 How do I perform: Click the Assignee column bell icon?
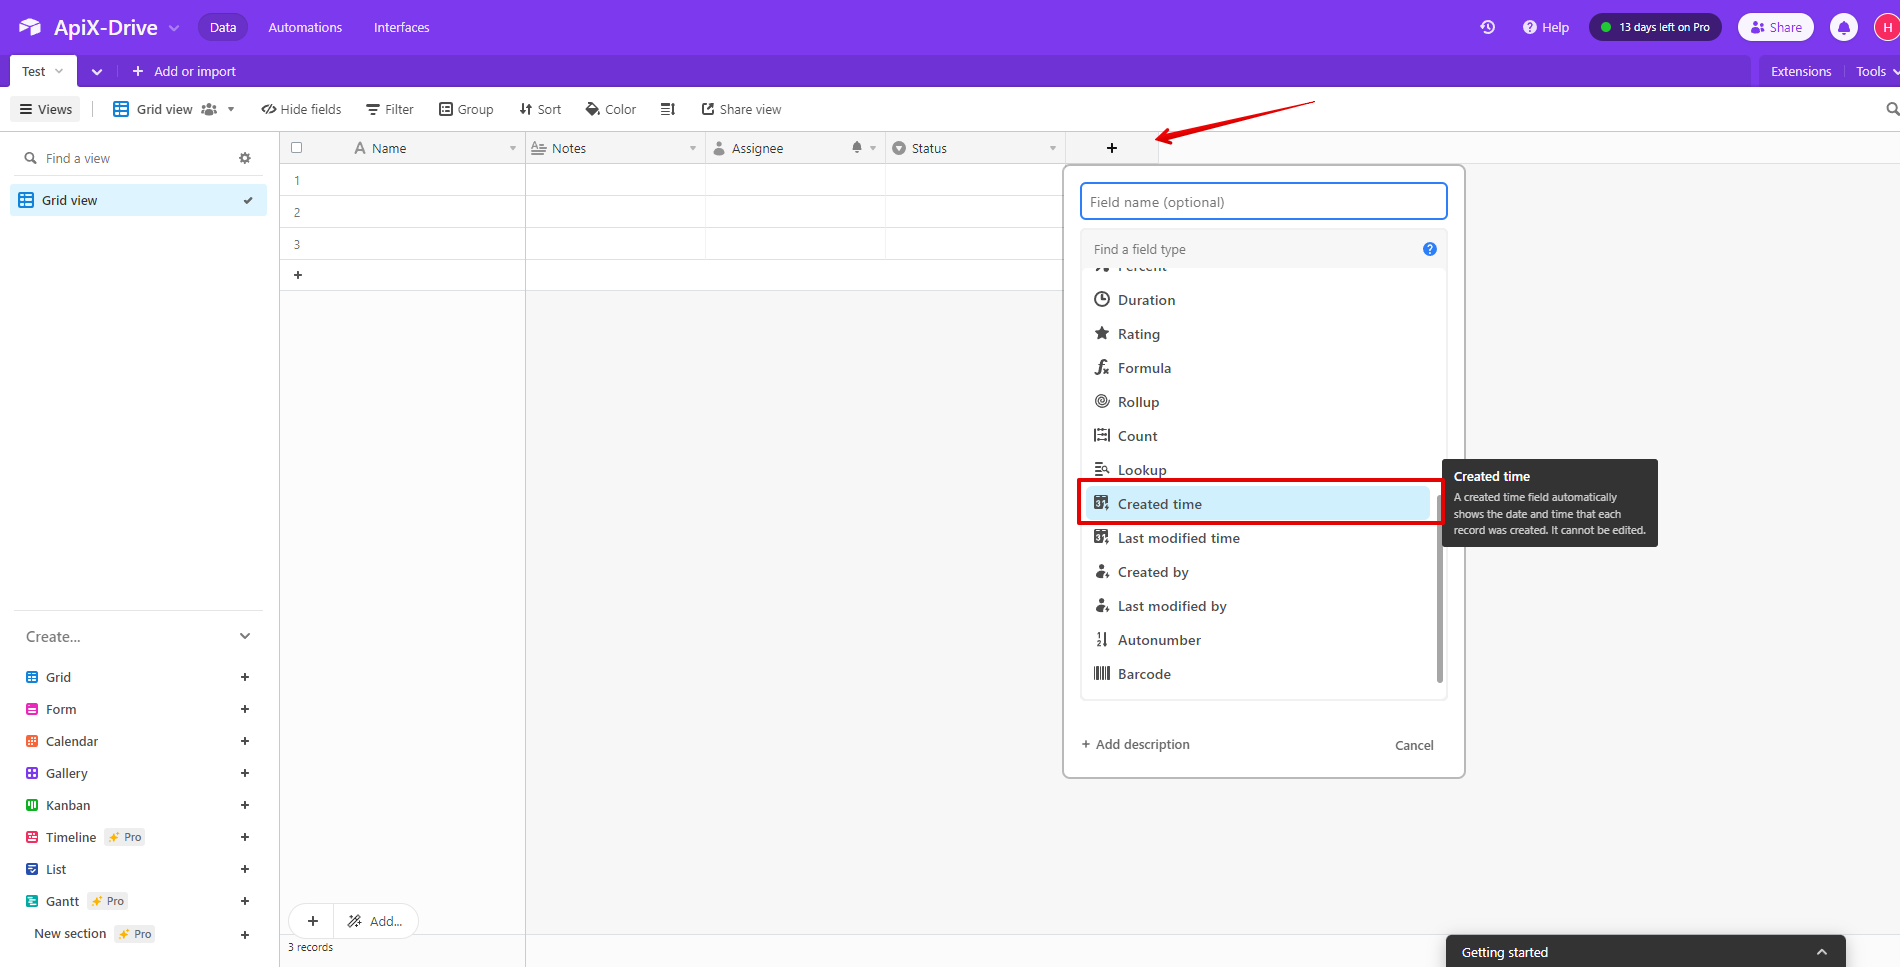pyautogui.click(x=857, y=148)
